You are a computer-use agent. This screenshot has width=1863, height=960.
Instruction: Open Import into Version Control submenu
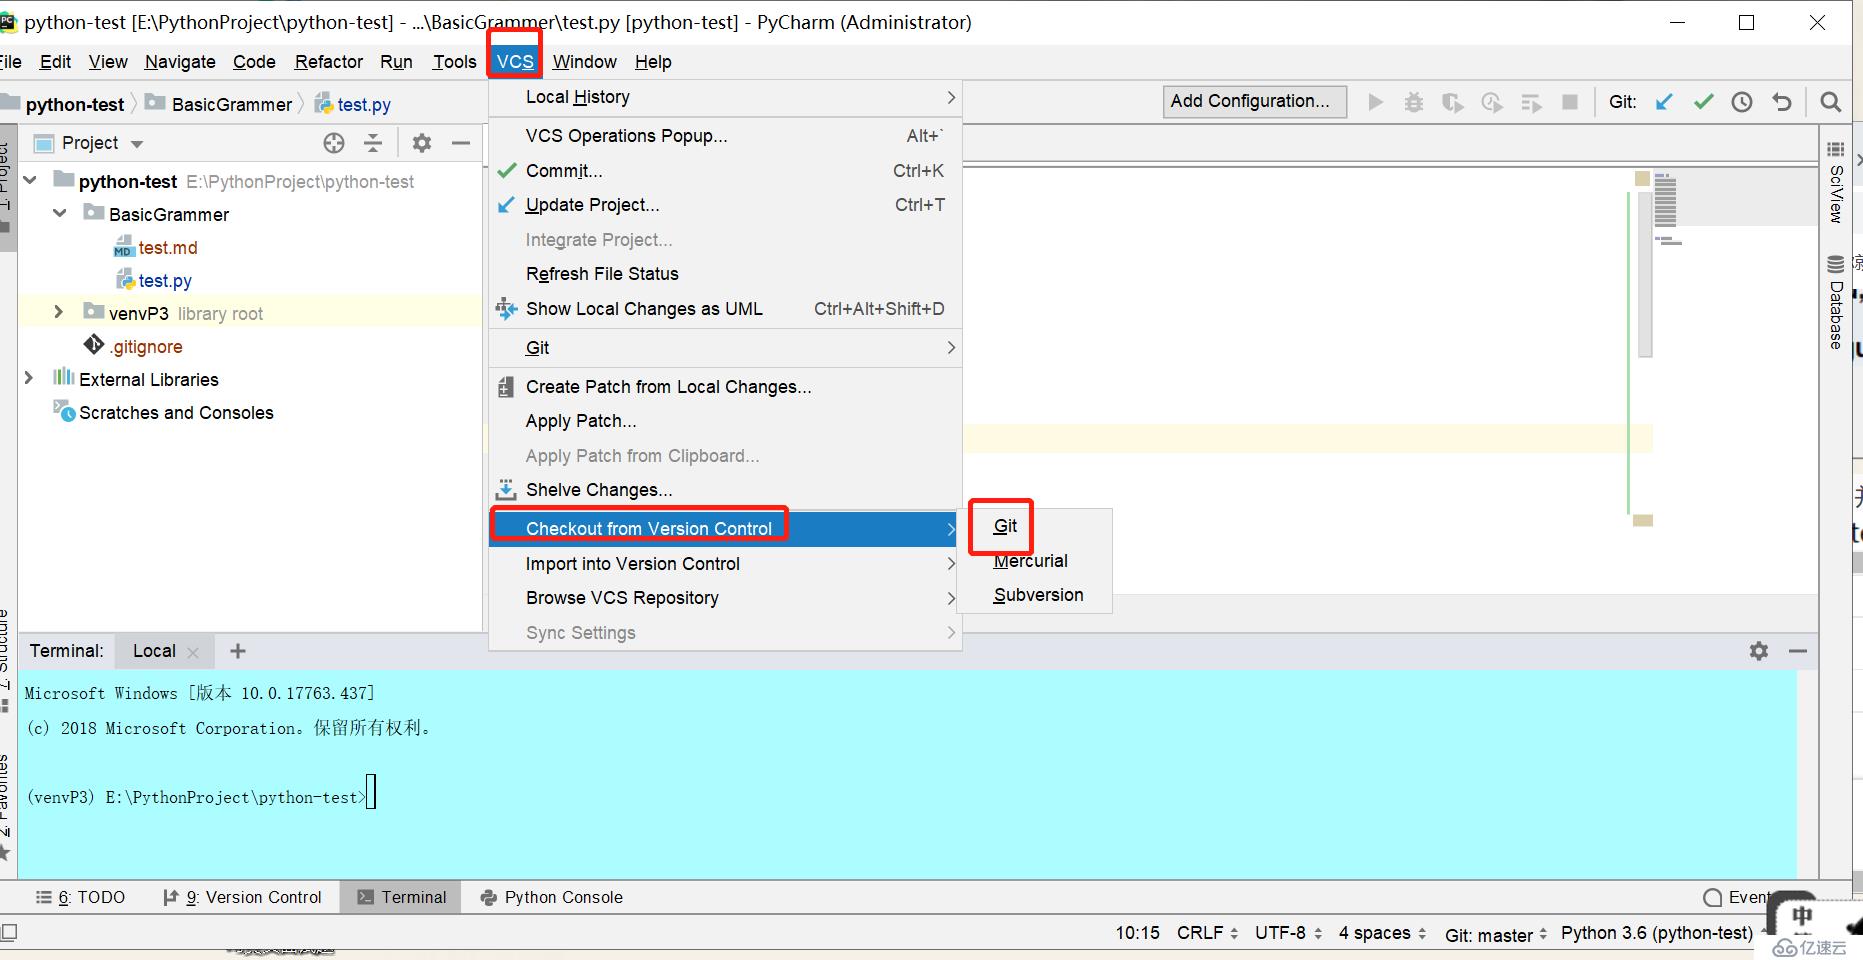click(x=725, y=564)
